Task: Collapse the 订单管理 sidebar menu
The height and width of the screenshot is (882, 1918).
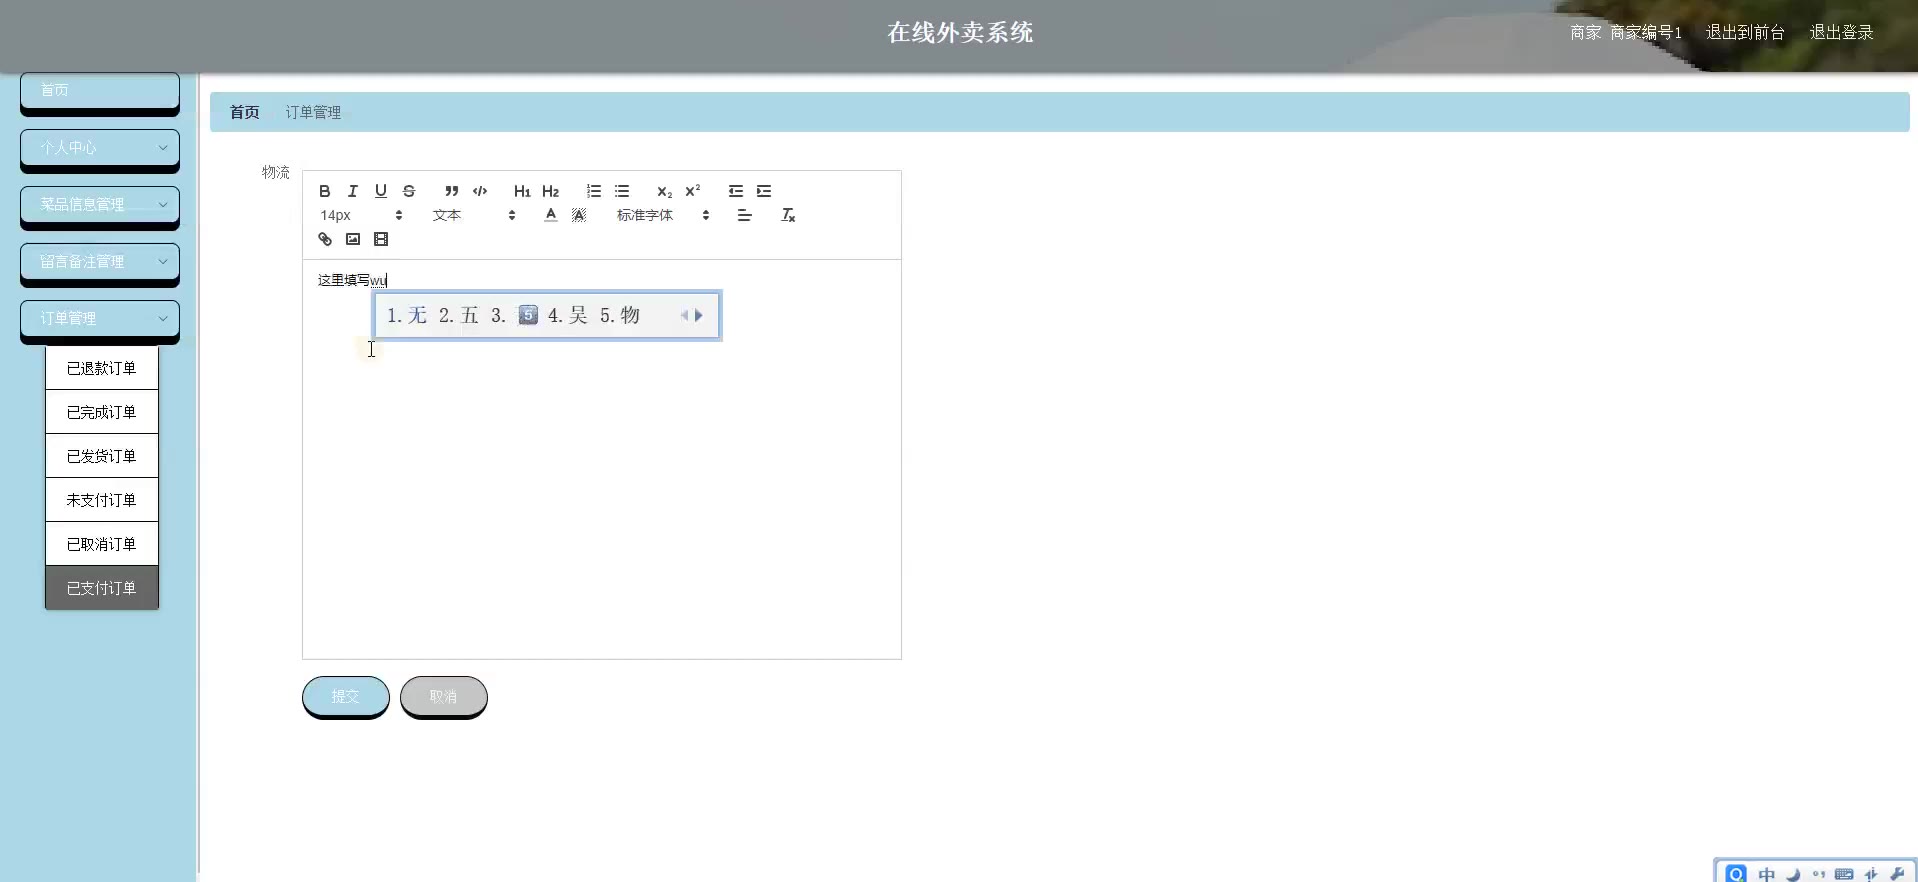Action: point(100,319)
